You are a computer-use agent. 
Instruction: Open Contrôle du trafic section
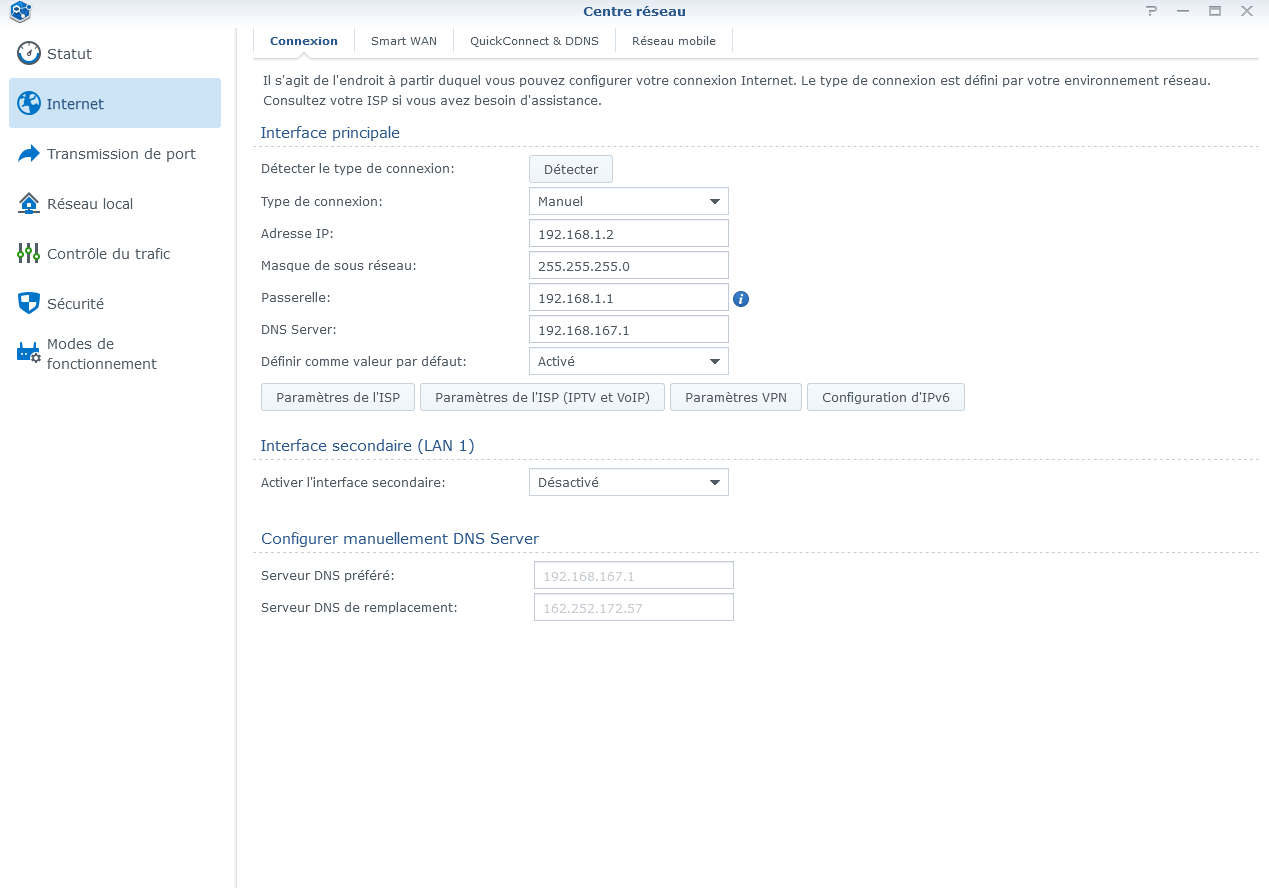click(x=115, y=253)
